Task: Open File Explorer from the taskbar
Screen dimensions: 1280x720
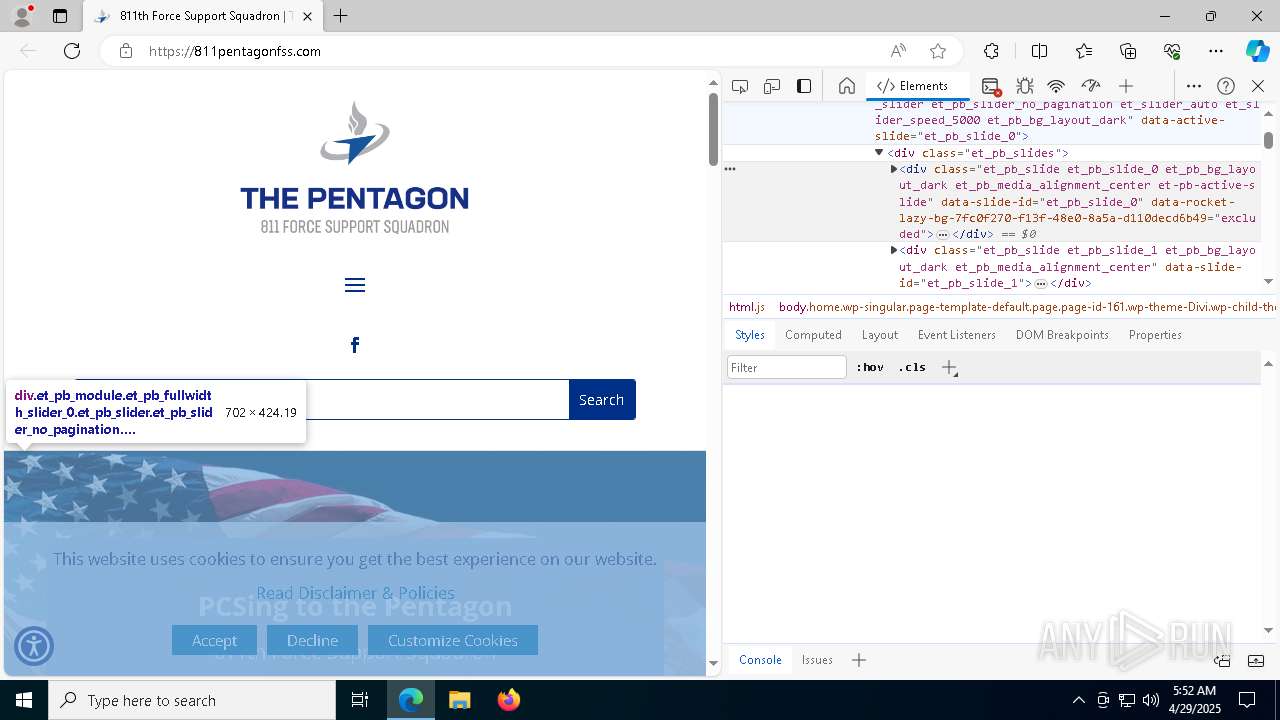Action: [x=460, y=700]
